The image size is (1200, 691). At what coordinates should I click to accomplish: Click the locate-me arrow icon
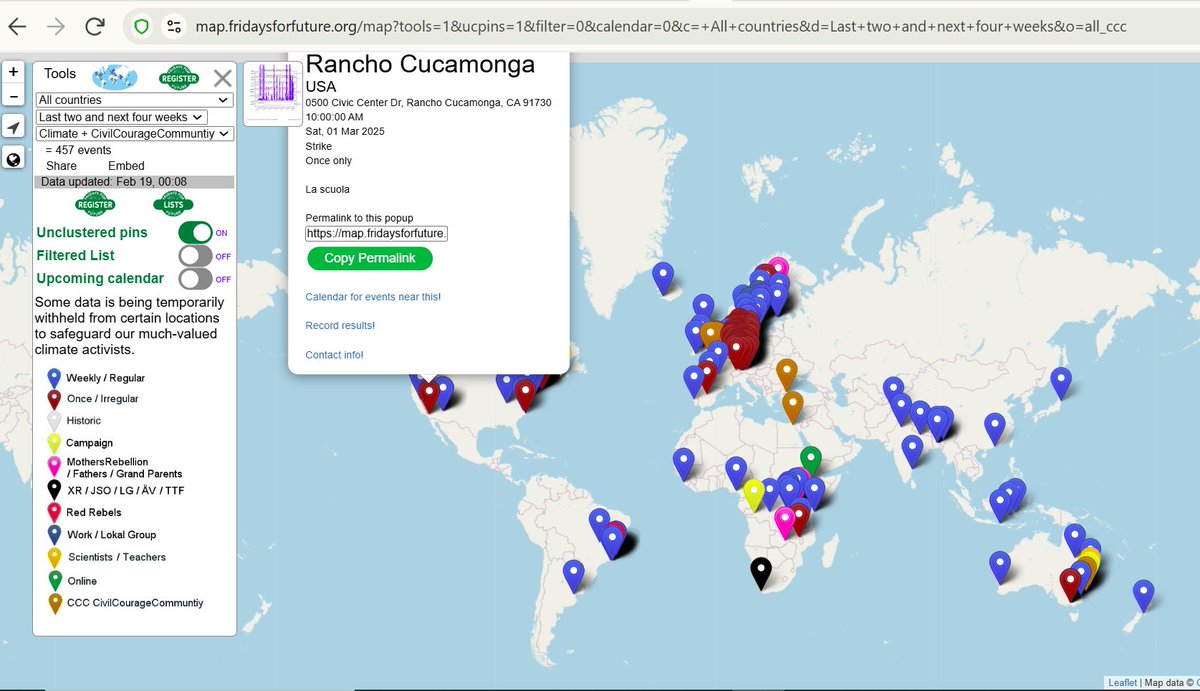(13, 127)
